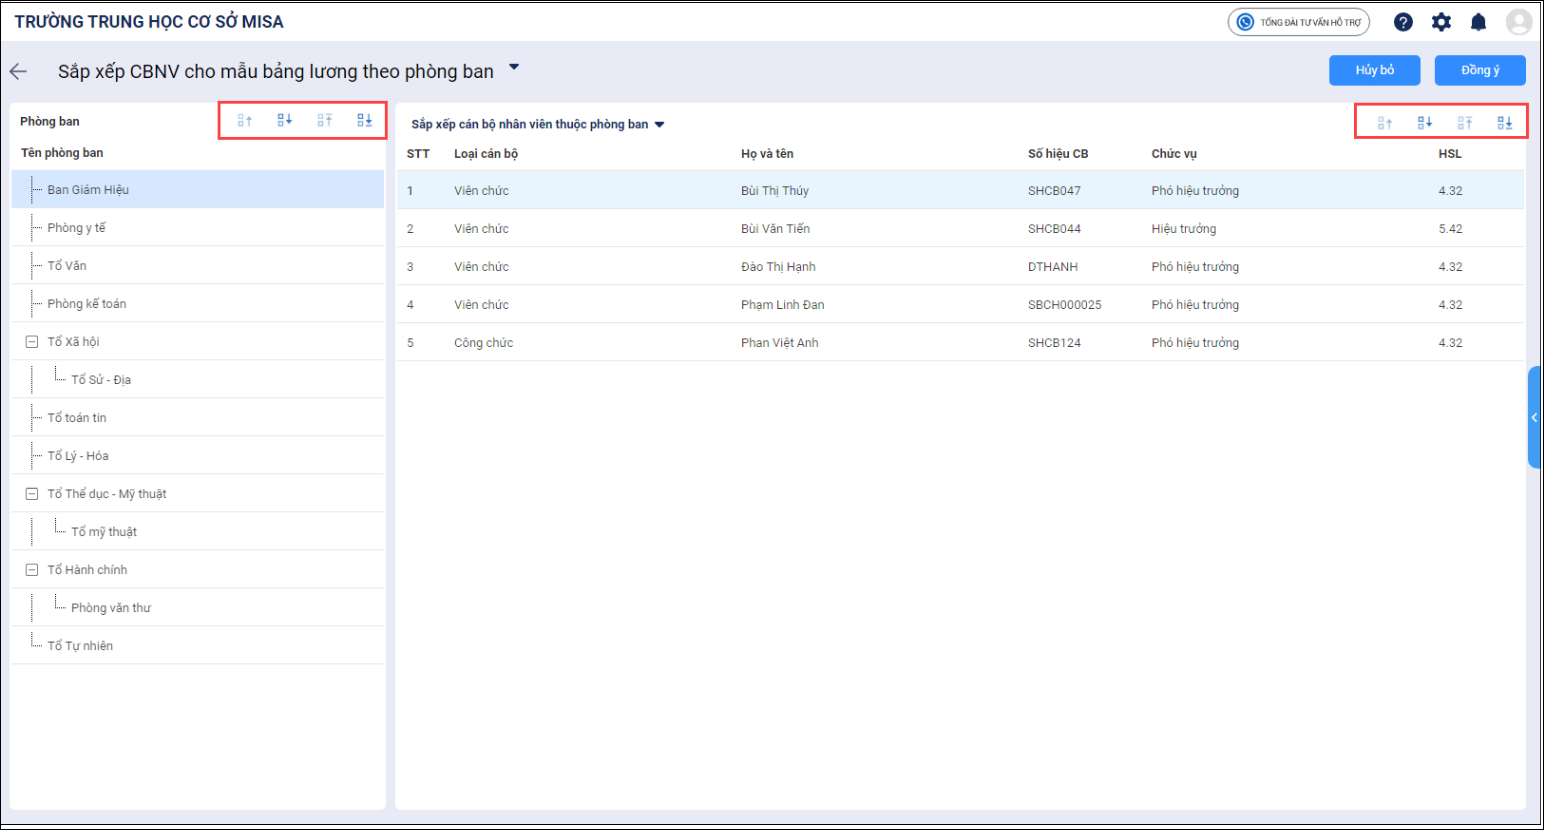Move department to bottom in Phòng ban panel
This screenshot has width=1544, height=830.
pos(365,121)
